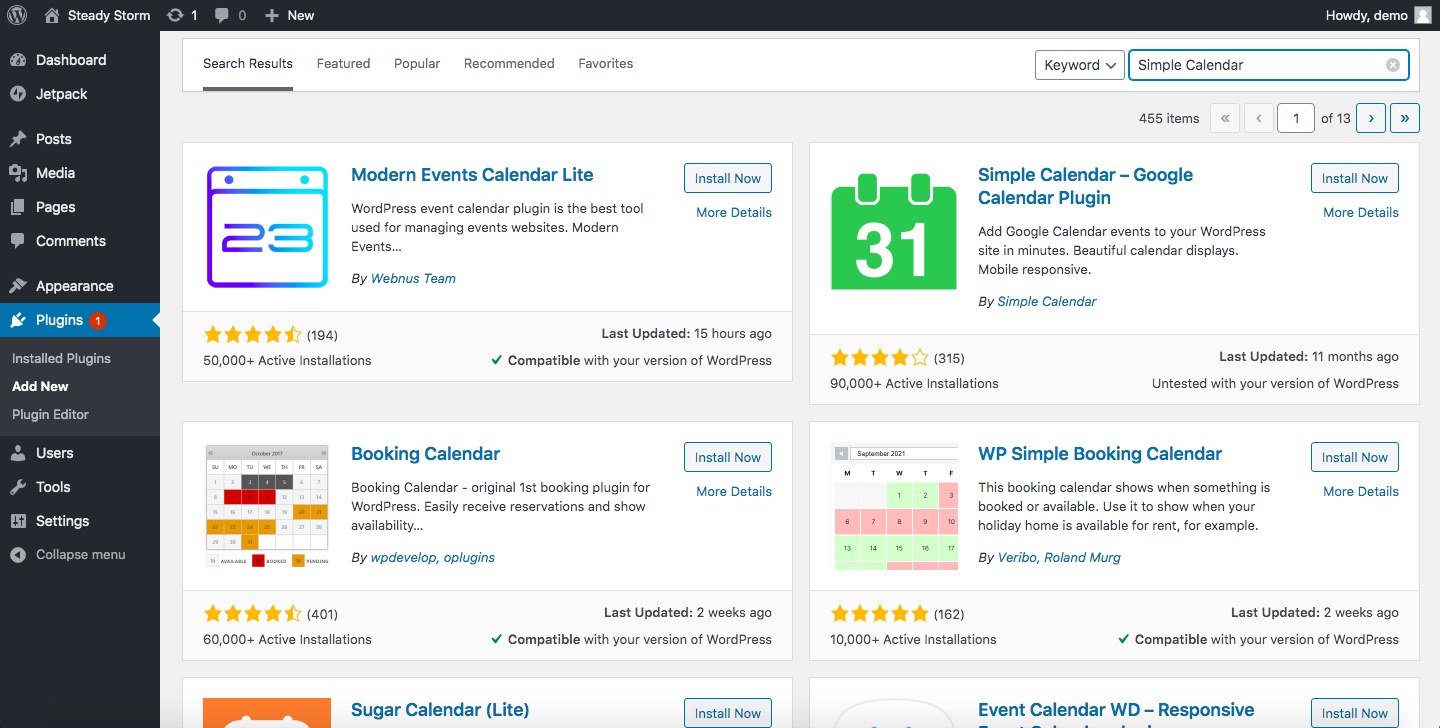Viewport: 1440px width, 728px height.
Task: Click the Users icon in sidebar
Action: (x=18, y=453)
